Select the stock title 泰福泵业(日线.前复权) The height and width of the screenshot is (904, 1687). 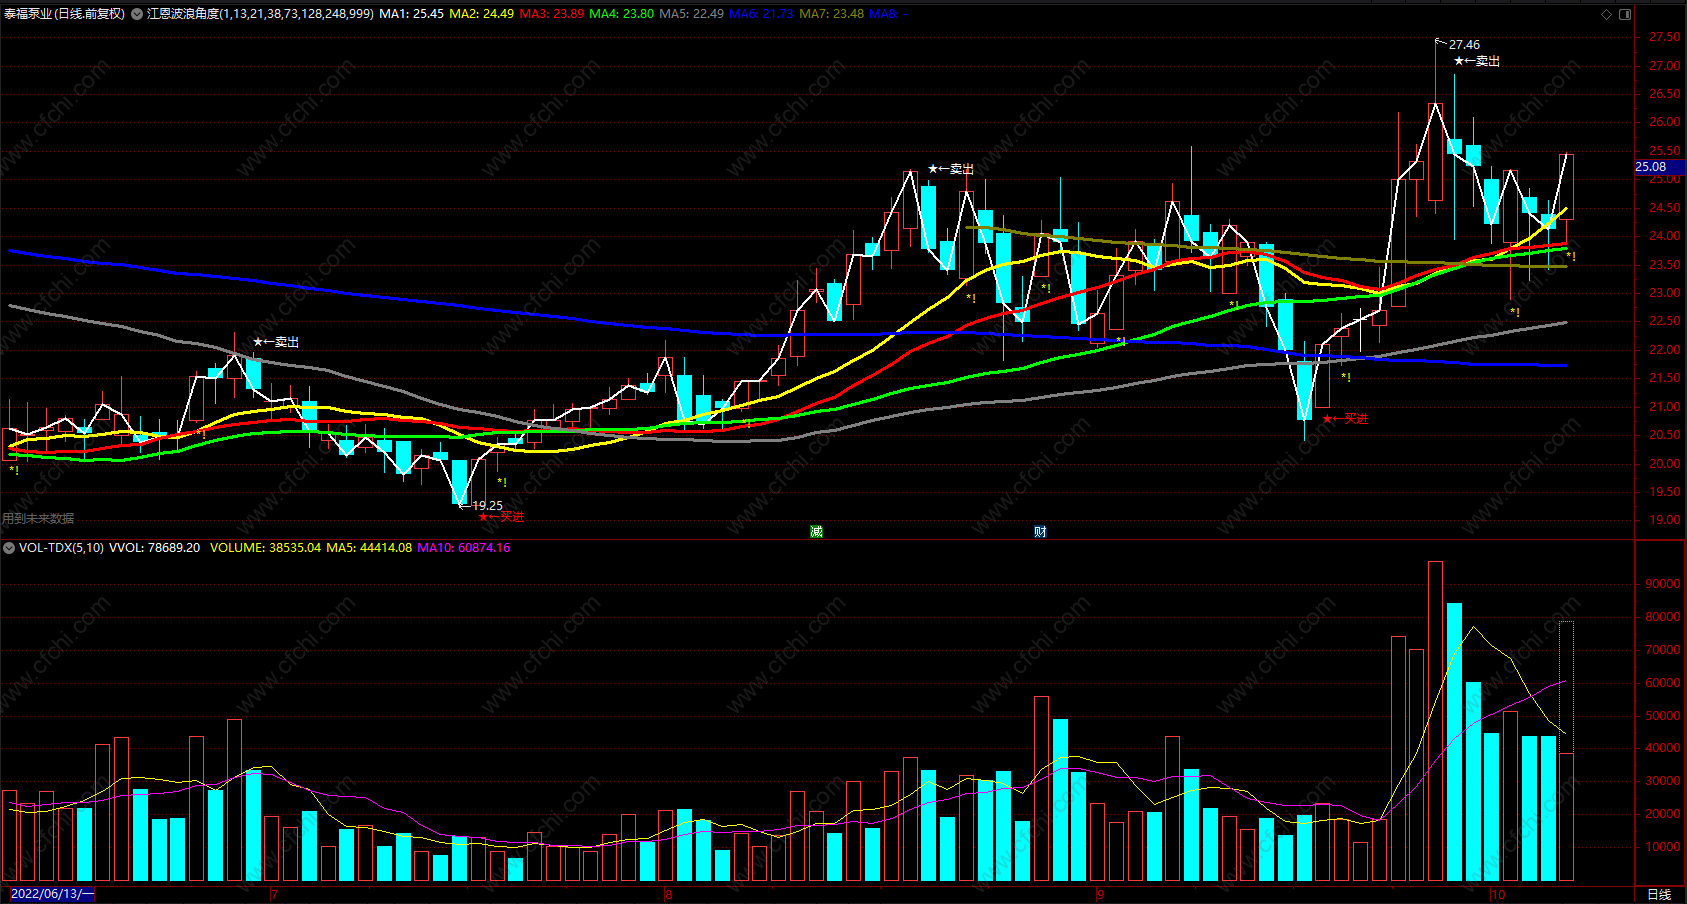tap(65, 14)
